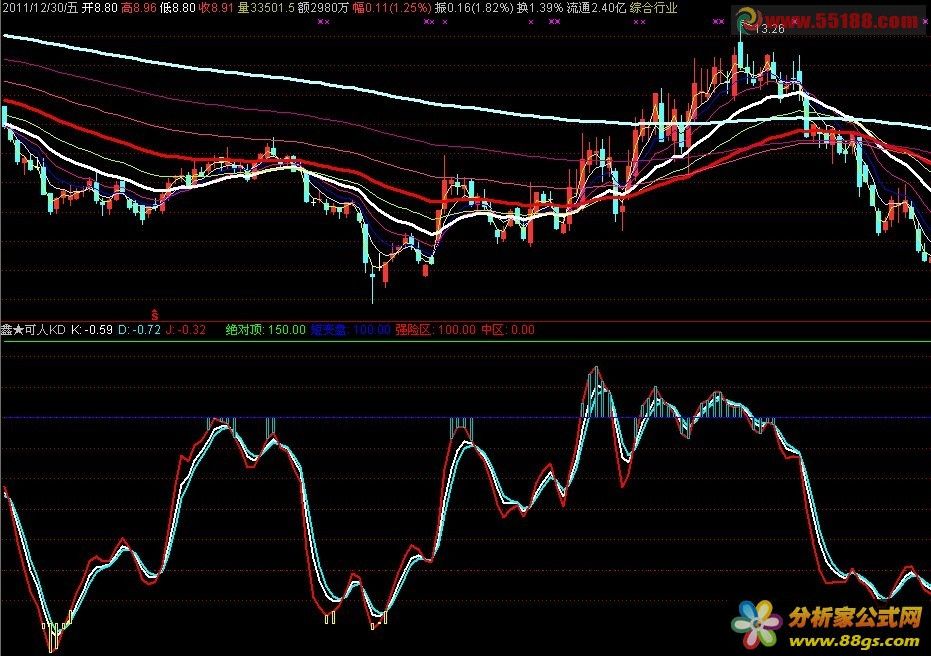This screenshot has height=656, width=931.
Task: Select the opening price 开8.80
Action: click(100, 8)
